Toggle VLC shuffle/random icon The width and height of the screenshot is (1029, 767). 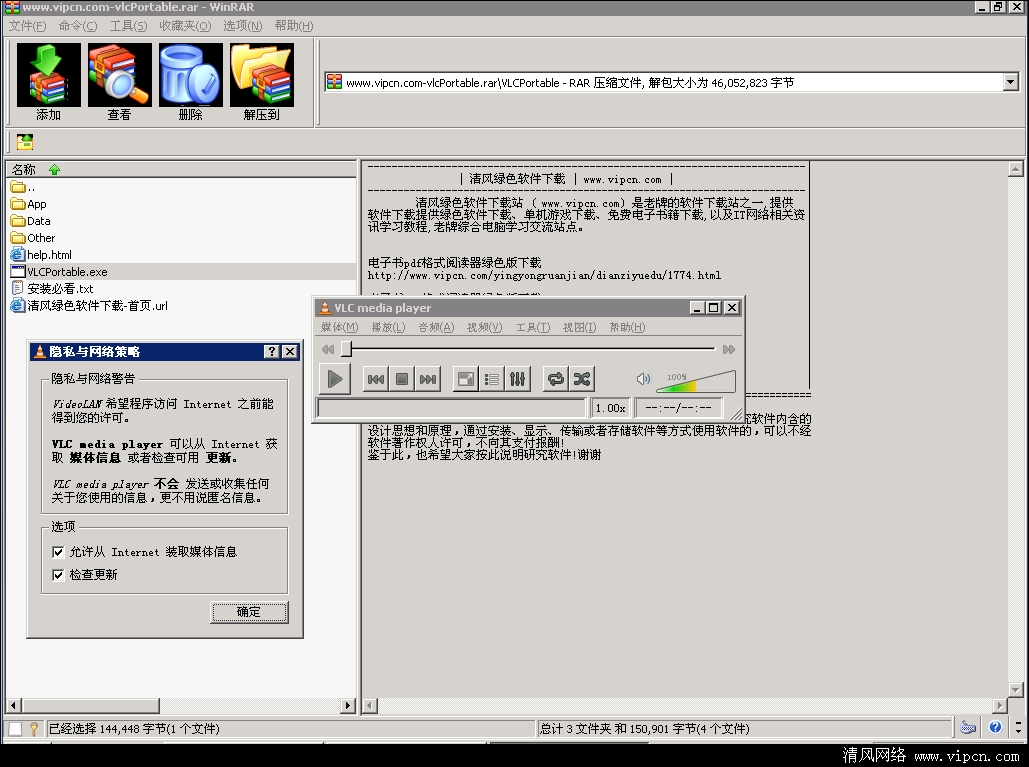581,379
